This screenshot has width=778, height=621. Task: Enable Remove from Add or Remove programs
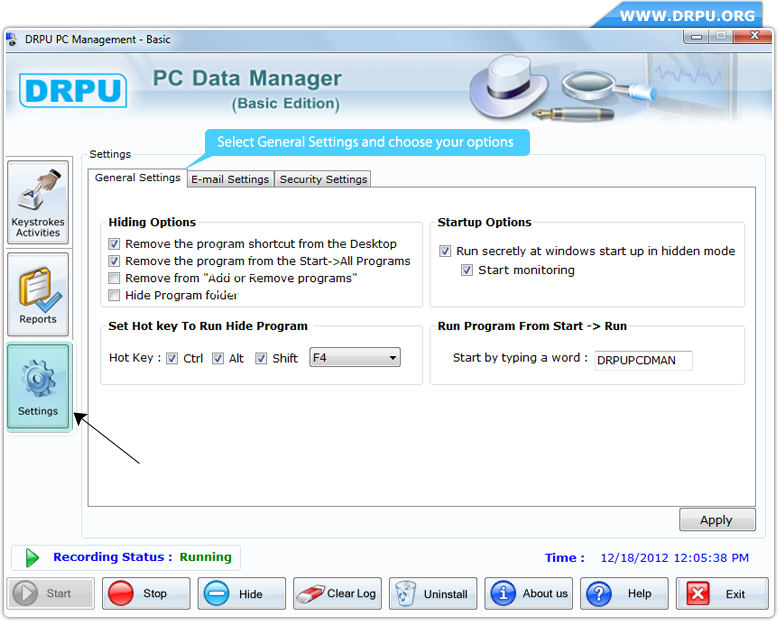pyautogui.click(x=114, y=278)
